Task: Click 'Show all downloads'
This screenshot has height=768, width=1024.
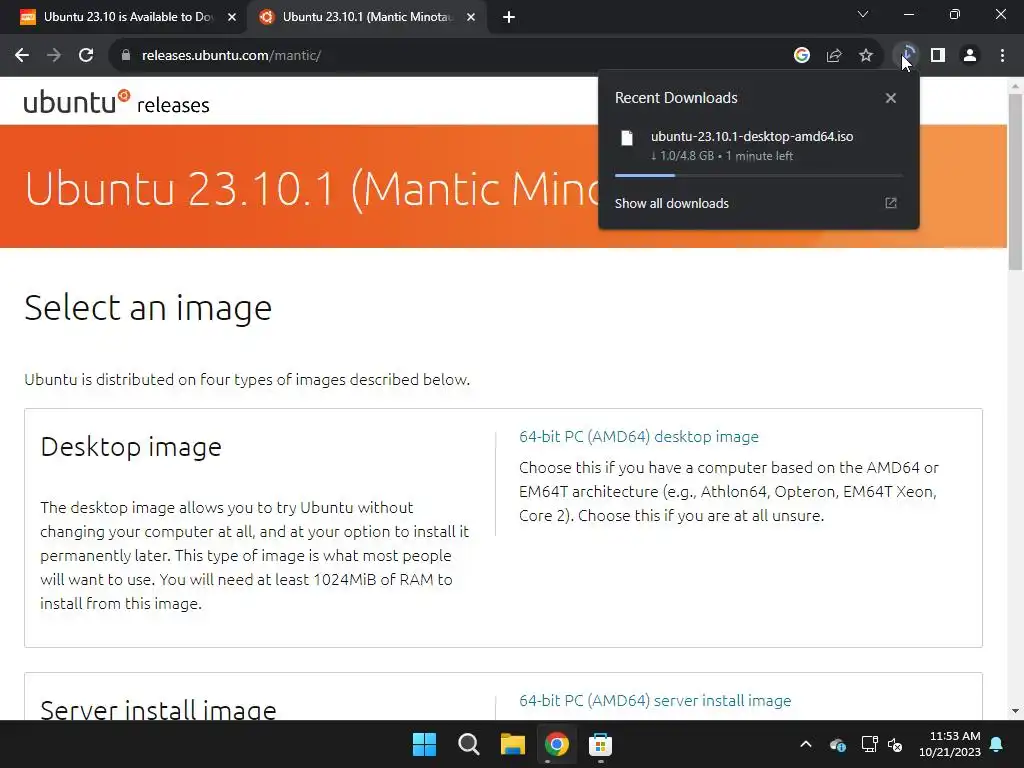Action: pos(671,203)
